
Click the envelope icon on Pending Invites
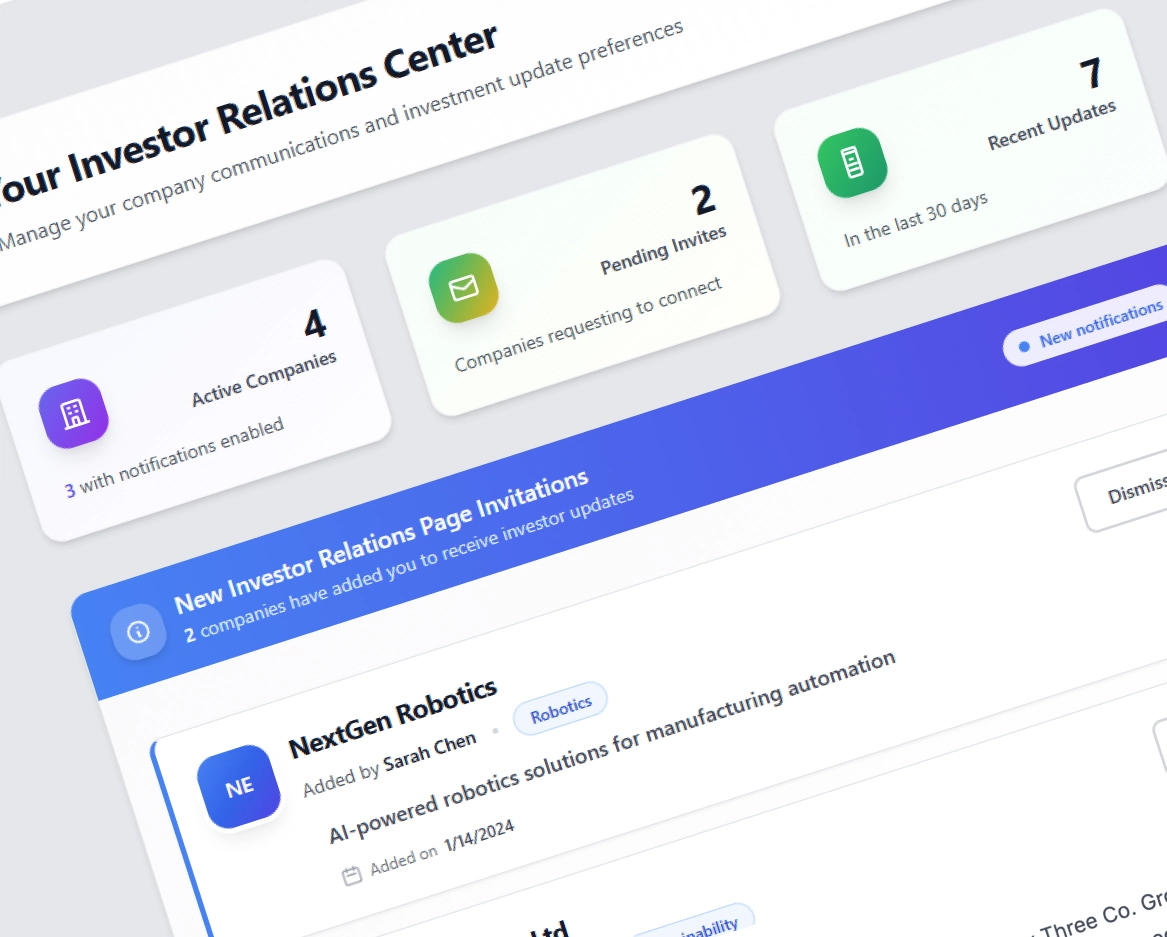463,288
